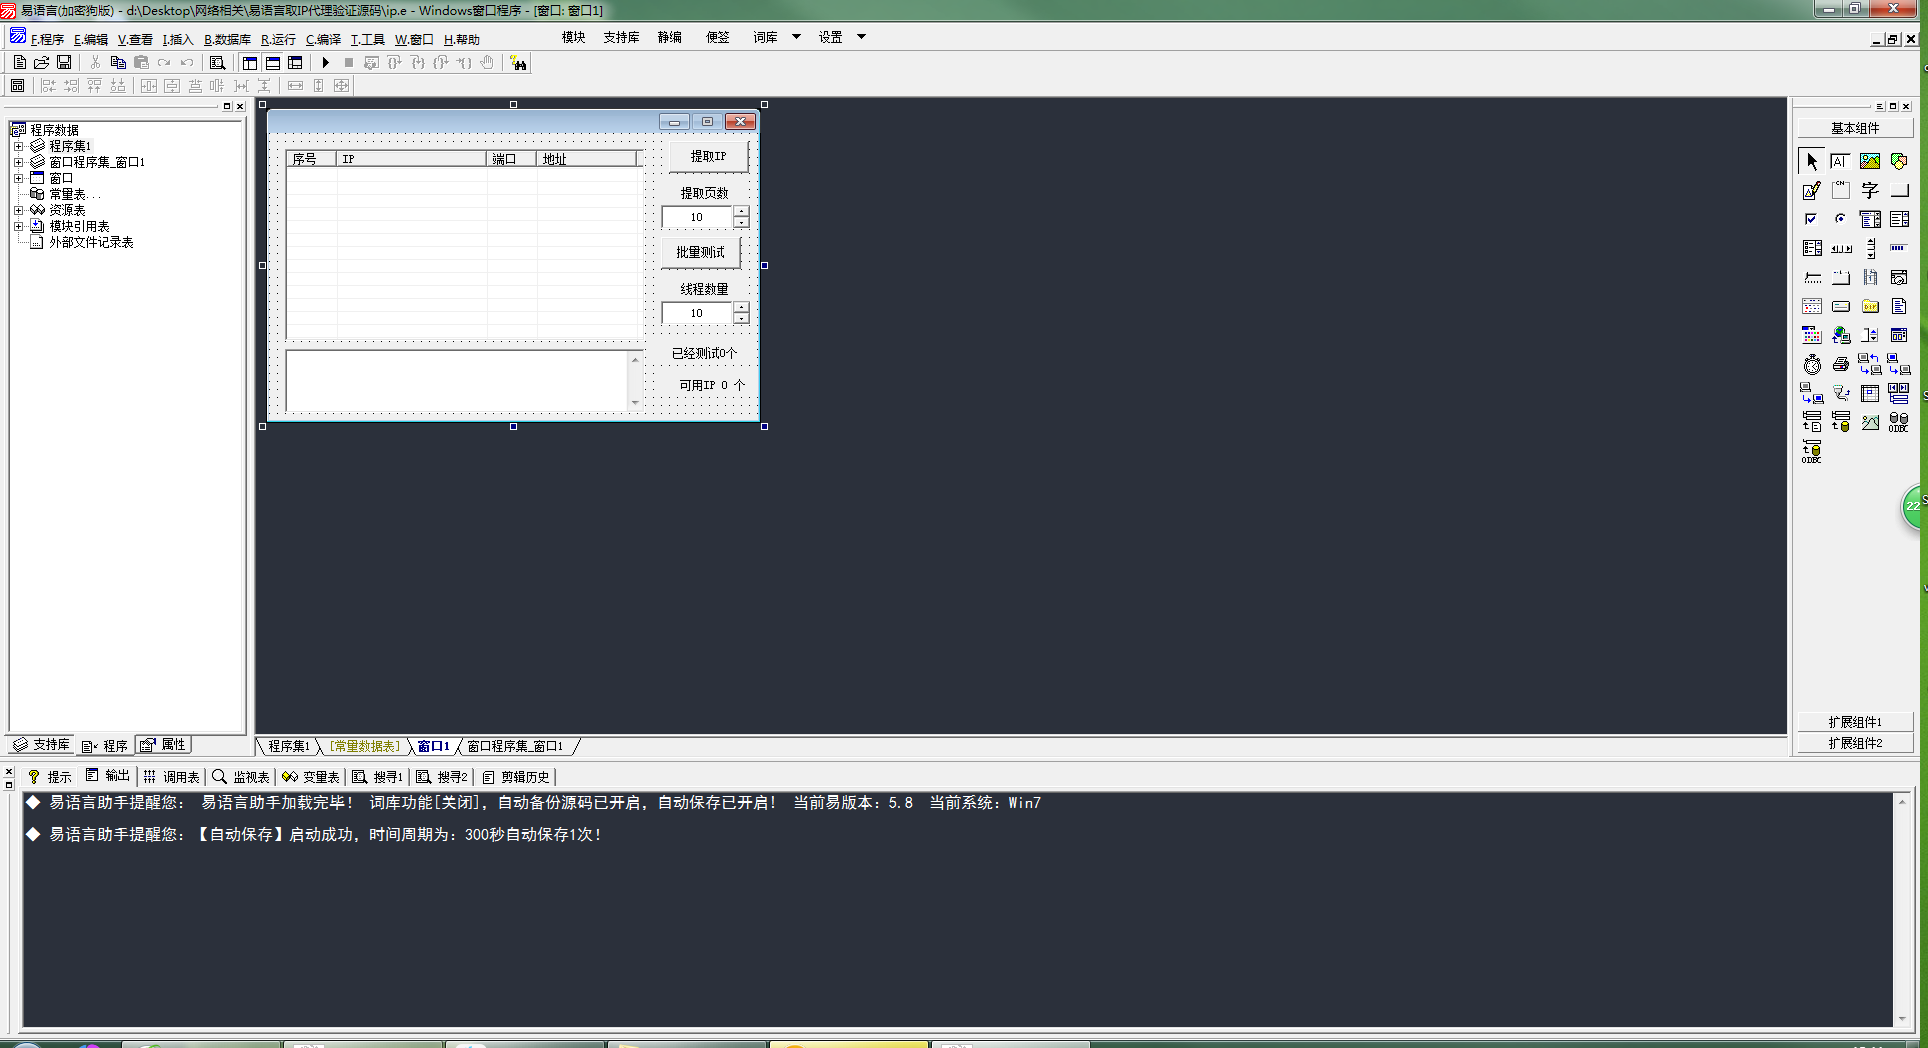The image size is (1928, 1048).
Task: Select the globe internet transfer component
Action: coord(1841,335)
